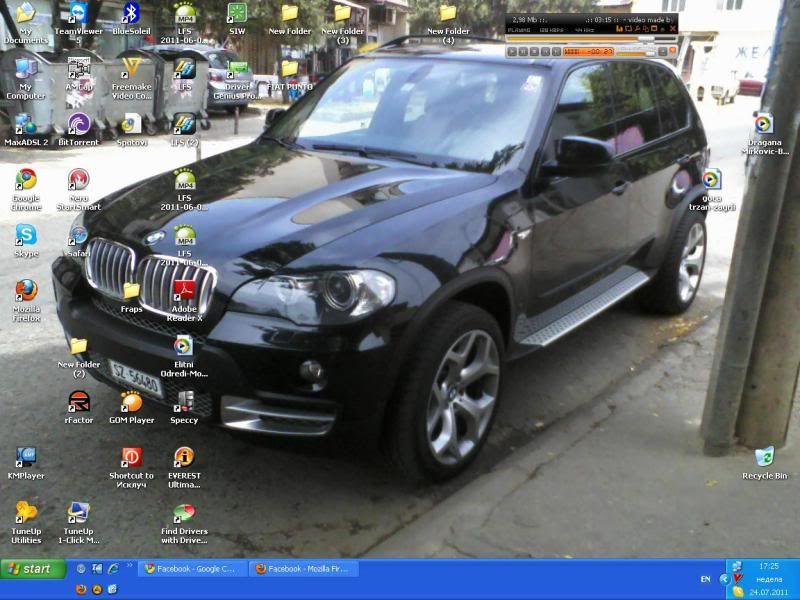
Task: Click the TuneUp 1-Click Maintenance icon
Action: pos(79,523)
